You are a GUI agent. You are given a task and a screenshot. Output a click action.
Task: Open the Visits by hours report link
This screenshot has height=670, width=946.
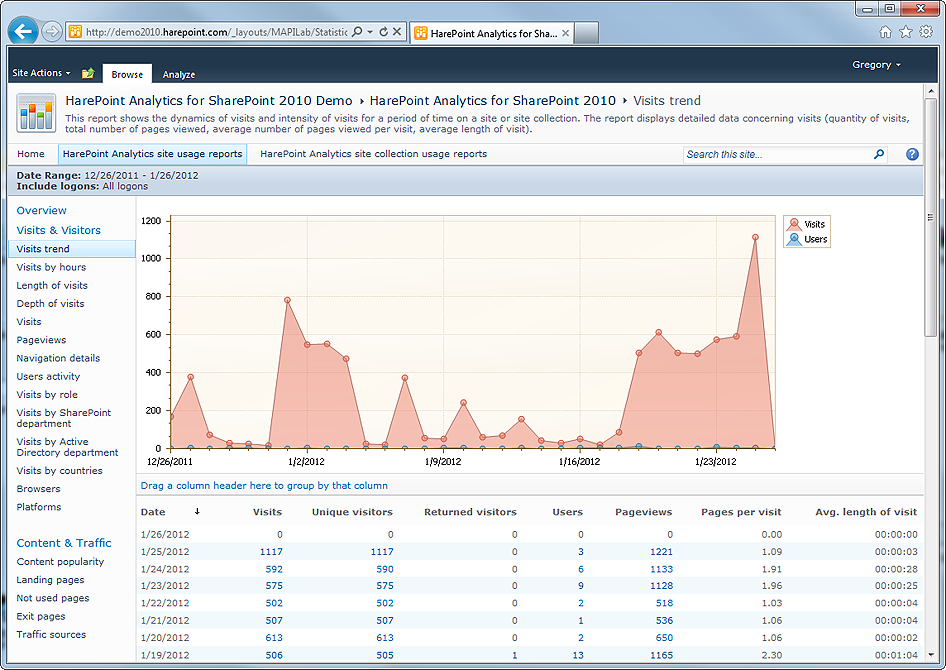[51, 267]
